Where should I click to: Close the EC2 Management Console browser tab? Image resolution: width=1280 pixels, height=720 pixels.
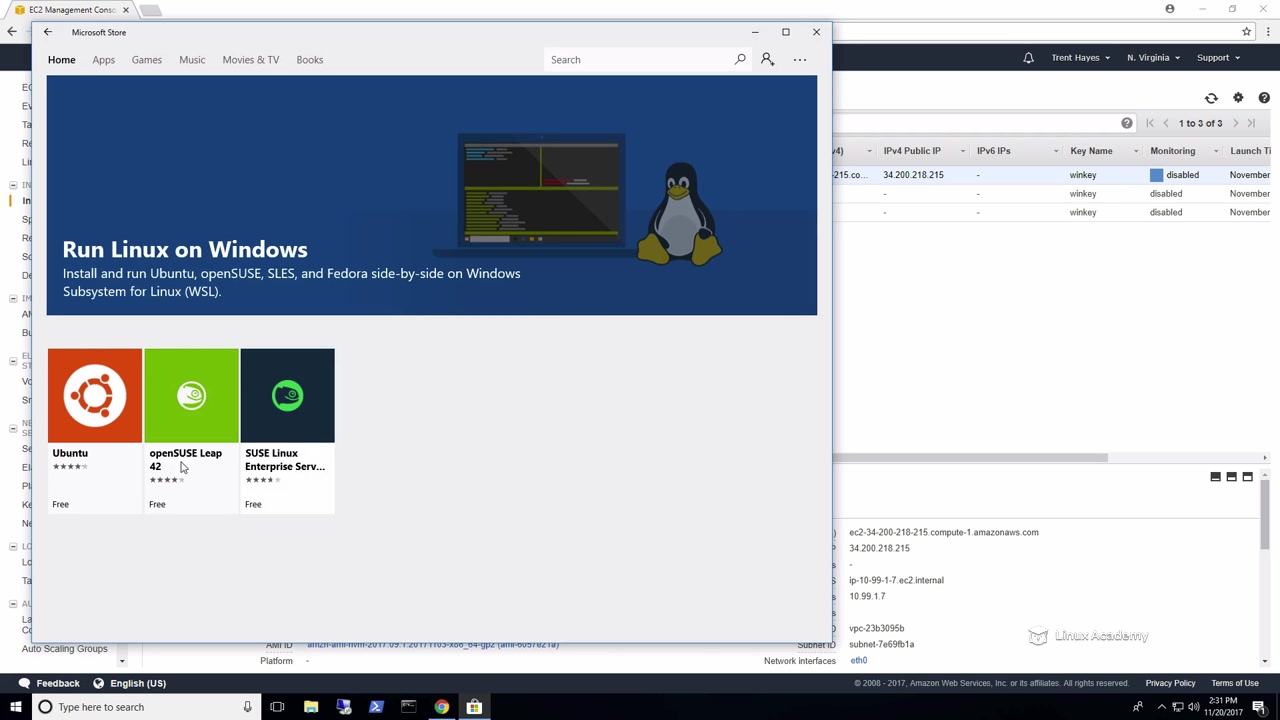pos(125,10)
